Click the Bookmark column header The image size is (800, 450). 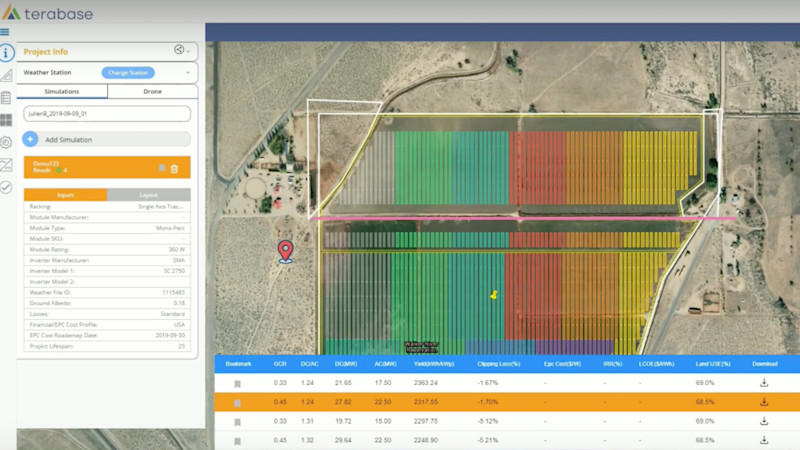238,364
